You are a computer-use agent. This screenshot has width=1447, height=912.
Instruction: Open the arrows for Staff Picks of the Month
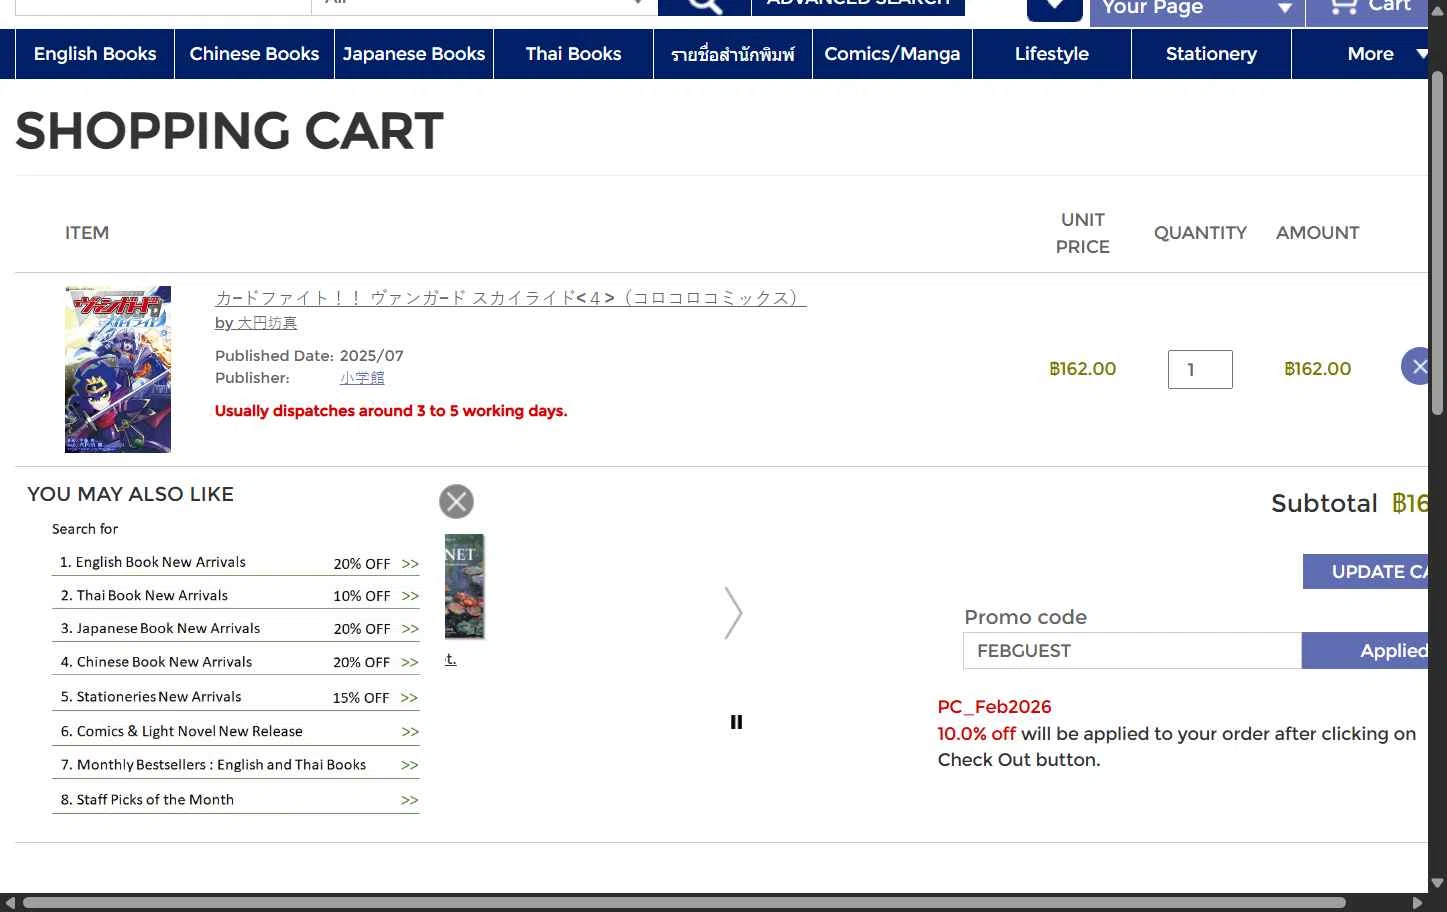click(x=410, y=800)
